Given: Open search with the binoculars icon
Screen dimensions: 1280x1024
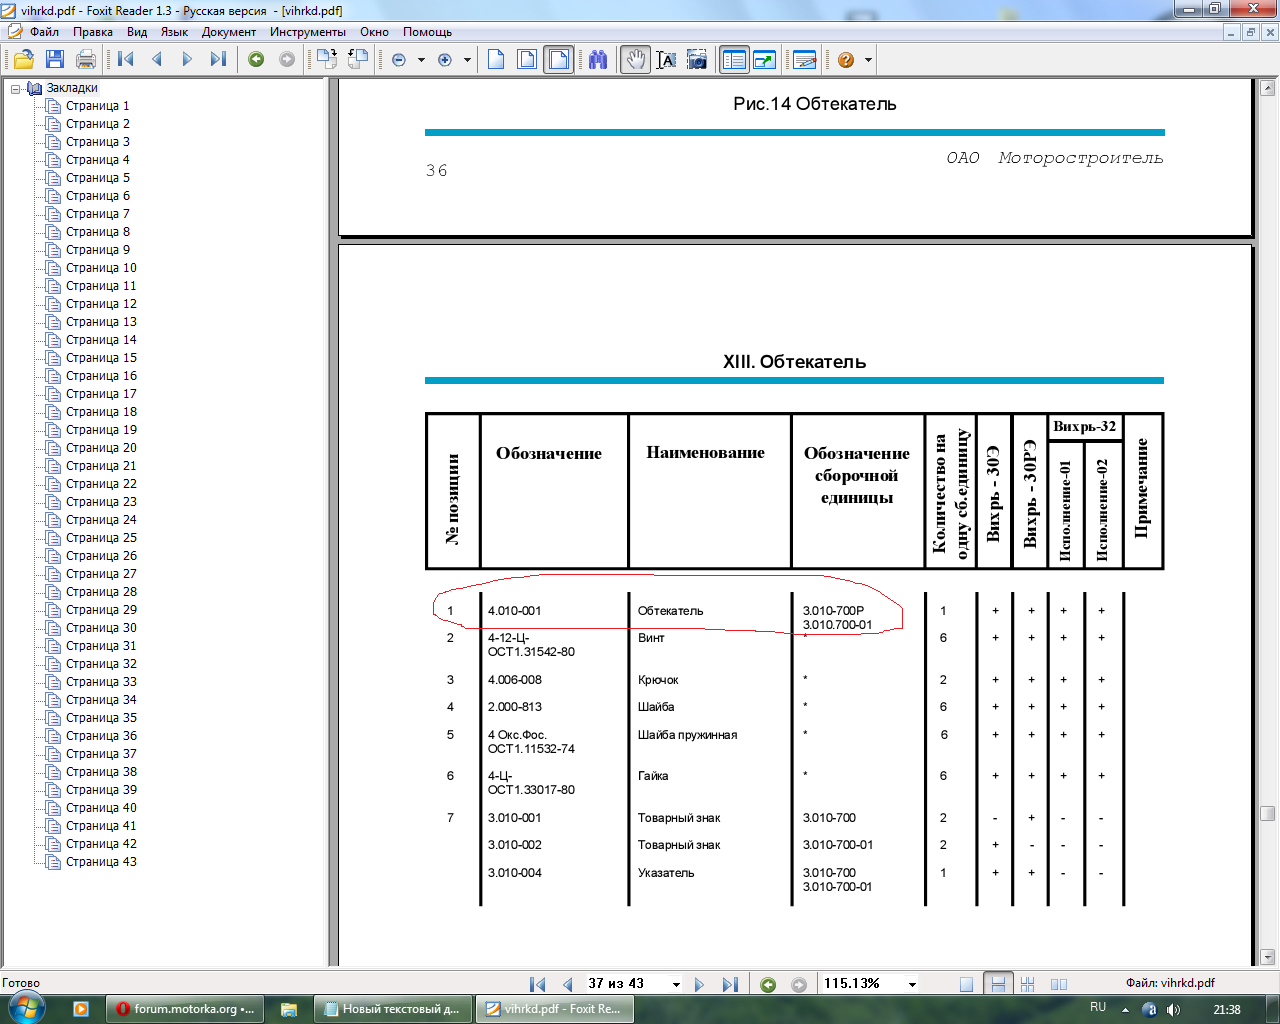Looking at the screenshot, I should pos(598,60).
